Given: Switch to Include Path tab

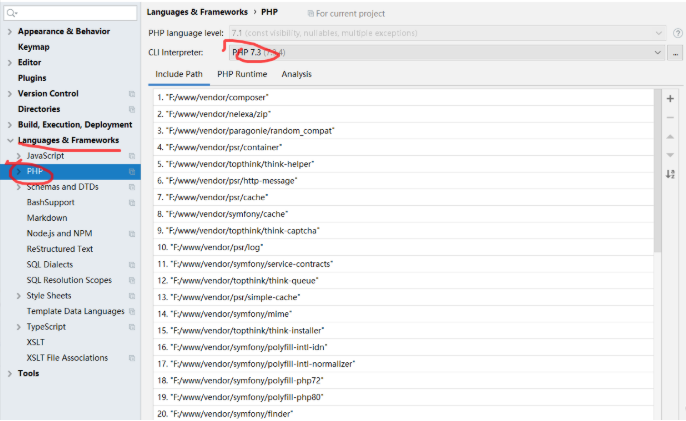Looking at the screenshot, I should (x=179, y=74).
